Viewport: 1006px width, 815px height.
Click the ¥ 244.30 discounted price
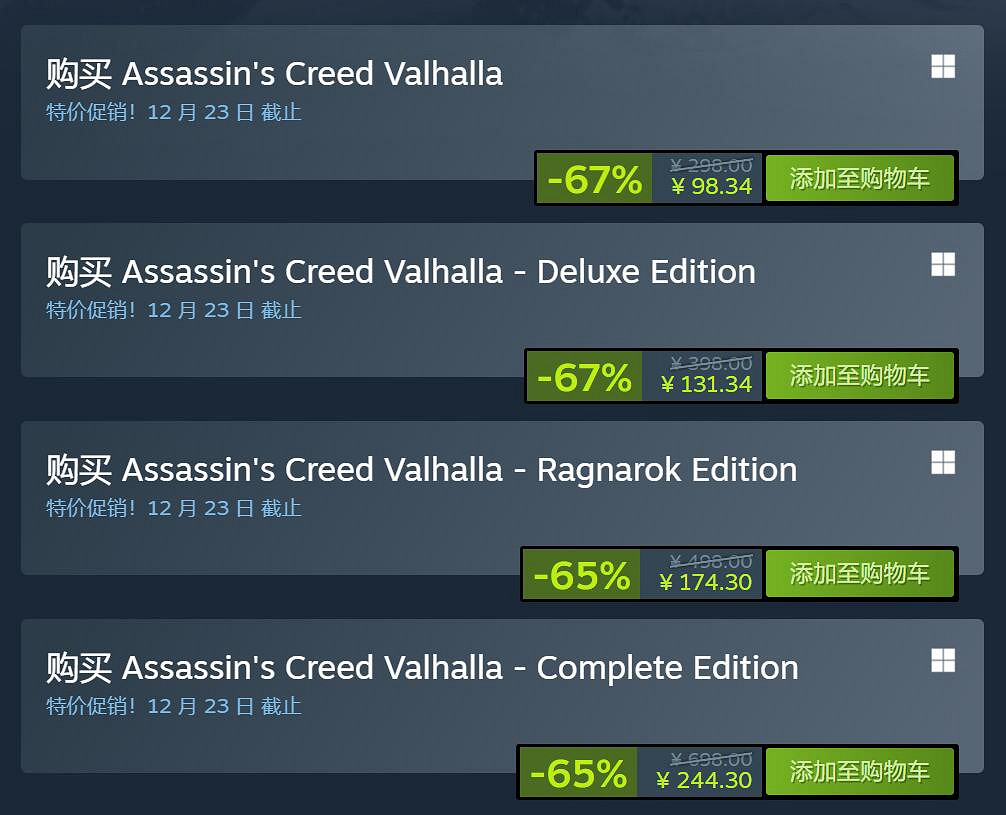pyautogui.click(x=703, y=780)
